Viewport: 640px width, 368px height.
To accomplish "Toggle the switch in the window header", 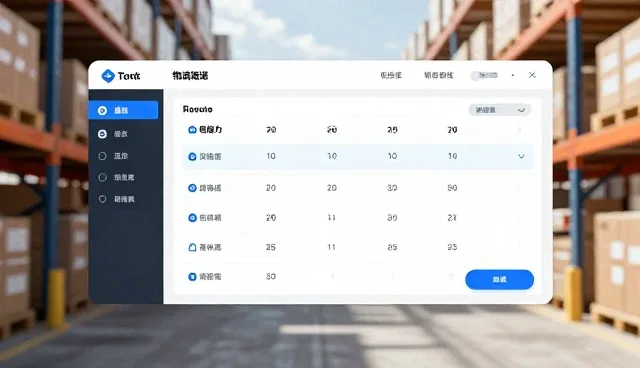I will [x=484, y=75].
